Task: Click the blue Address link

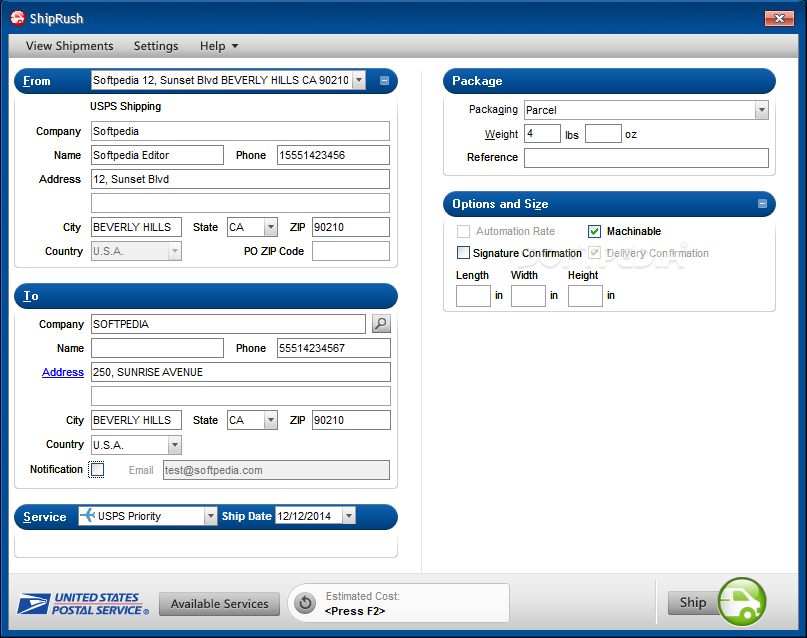Action: coord(63,372)
